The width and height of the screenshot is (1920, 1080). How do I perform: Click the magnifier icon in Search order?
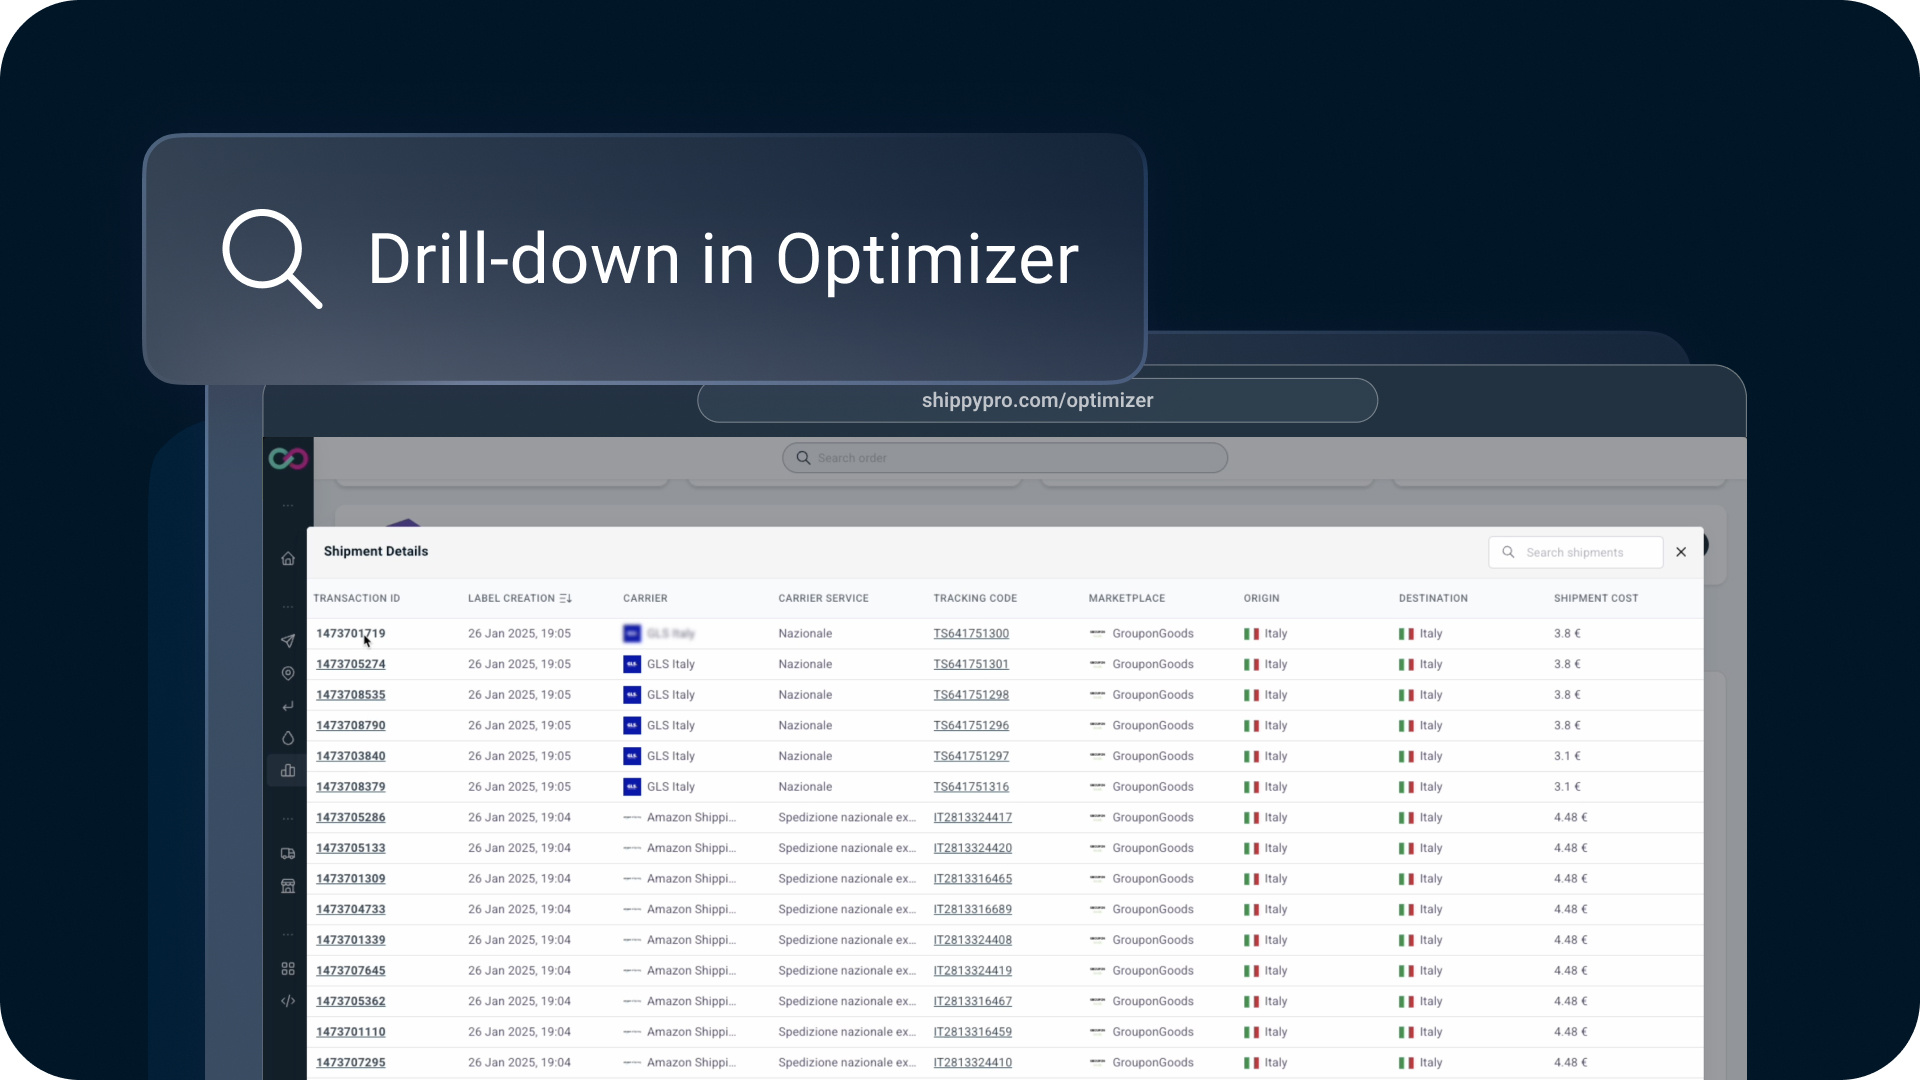803,458
